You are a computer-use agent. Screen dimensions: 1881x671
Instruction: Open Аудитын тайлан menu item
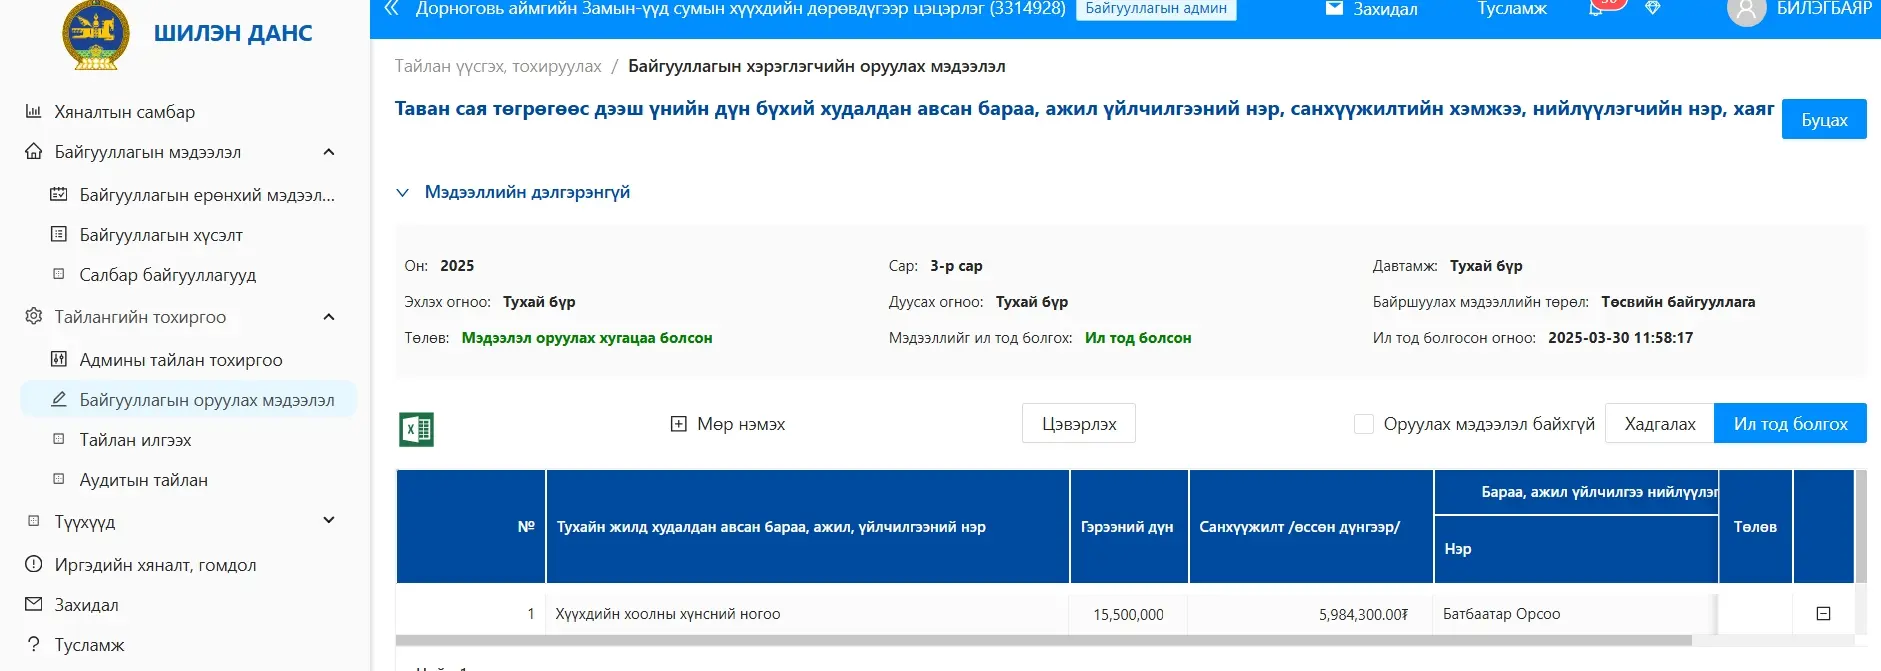coord(144,480)
